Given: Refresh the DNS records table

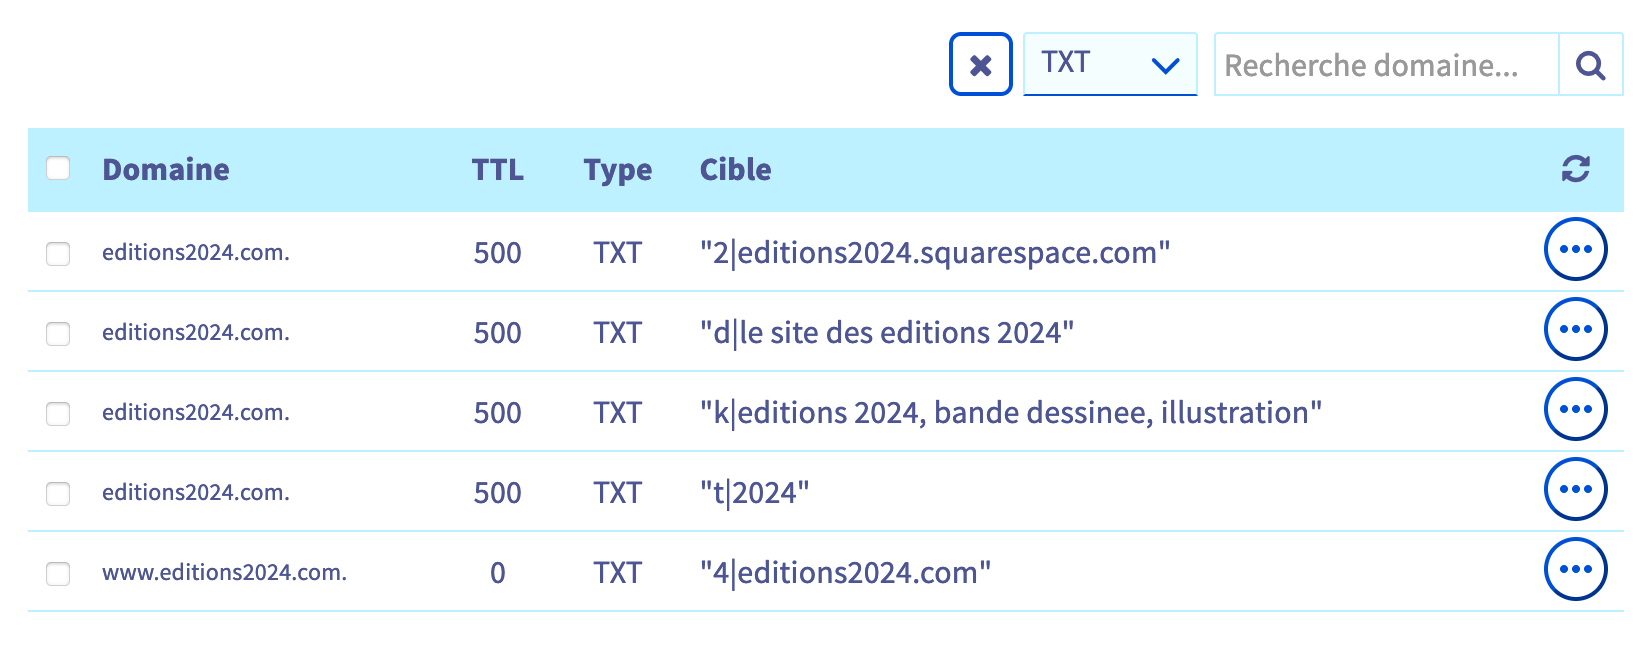Looking at the screenshot, I should click(x=1575, y=169).
